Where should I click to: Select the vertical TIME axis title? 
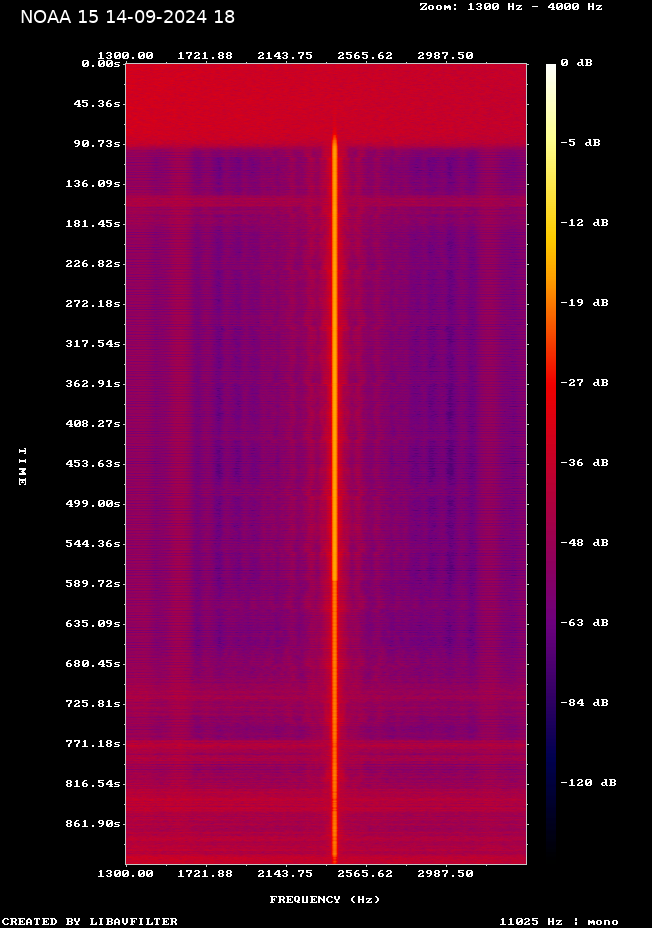coord(21,466)
